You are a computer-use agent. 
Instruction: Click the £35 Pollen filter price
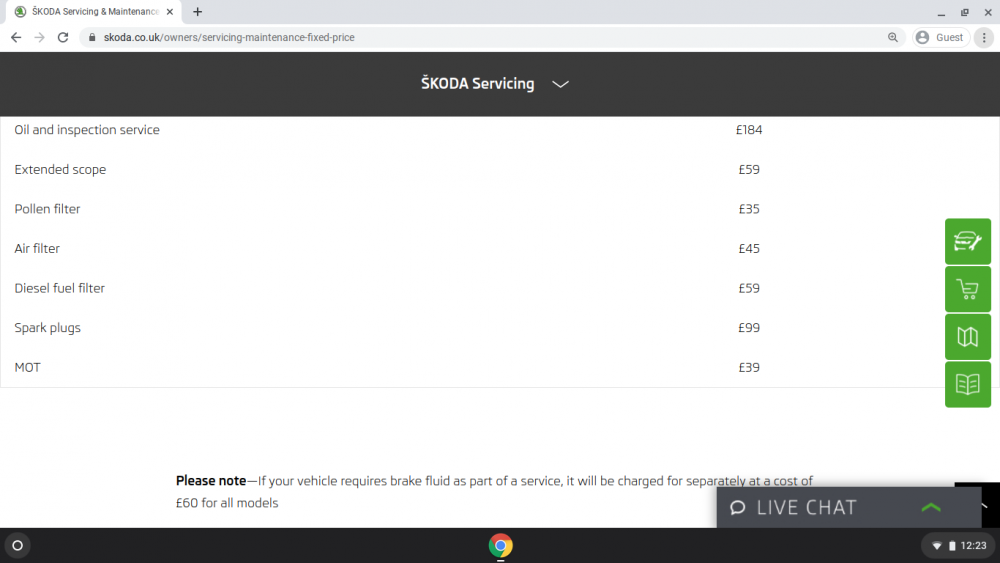pyautogui.click(x=749, y=209)
